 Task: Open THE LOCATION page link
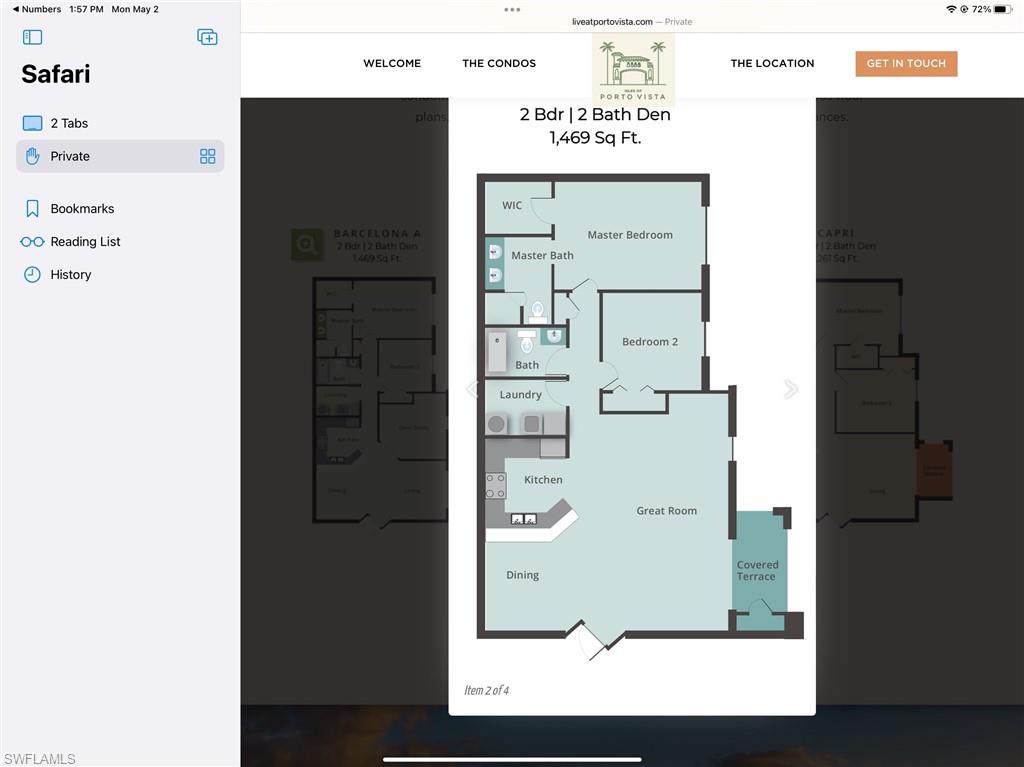772,63
